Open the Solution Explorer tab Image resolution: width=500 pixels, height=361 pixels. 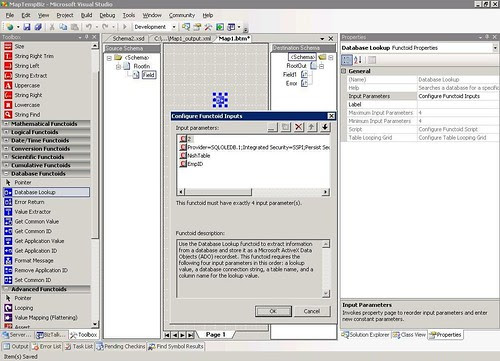(x=365, y=335)
